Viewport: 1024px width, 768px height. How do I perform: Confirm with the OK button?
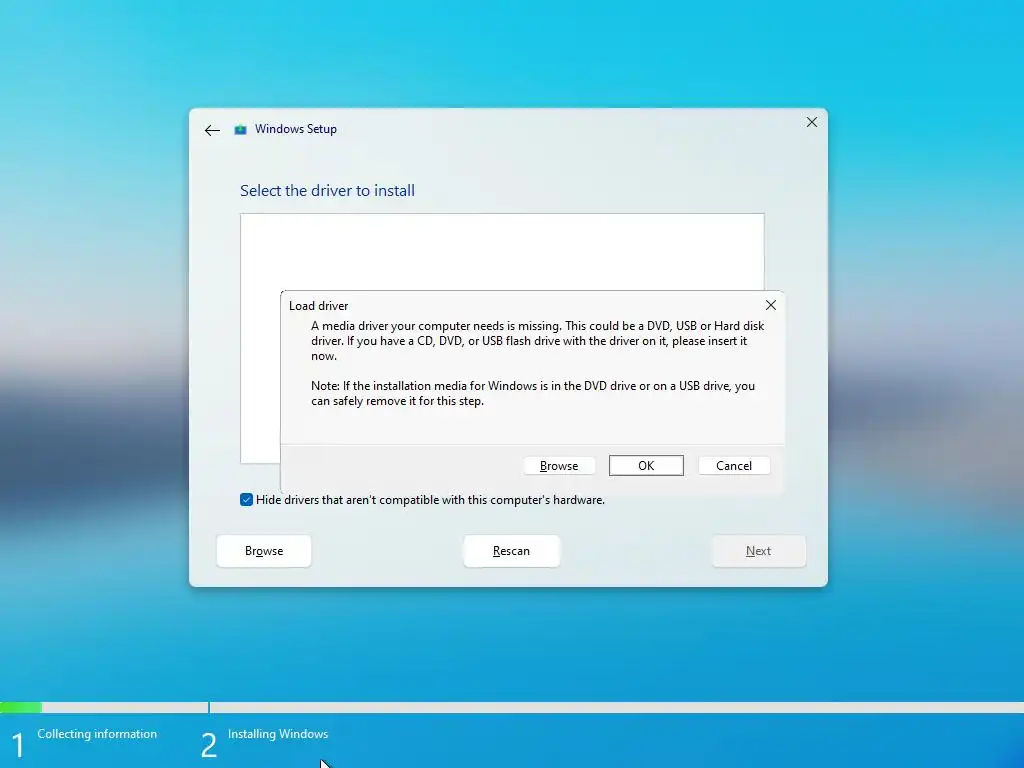point(646,466)
